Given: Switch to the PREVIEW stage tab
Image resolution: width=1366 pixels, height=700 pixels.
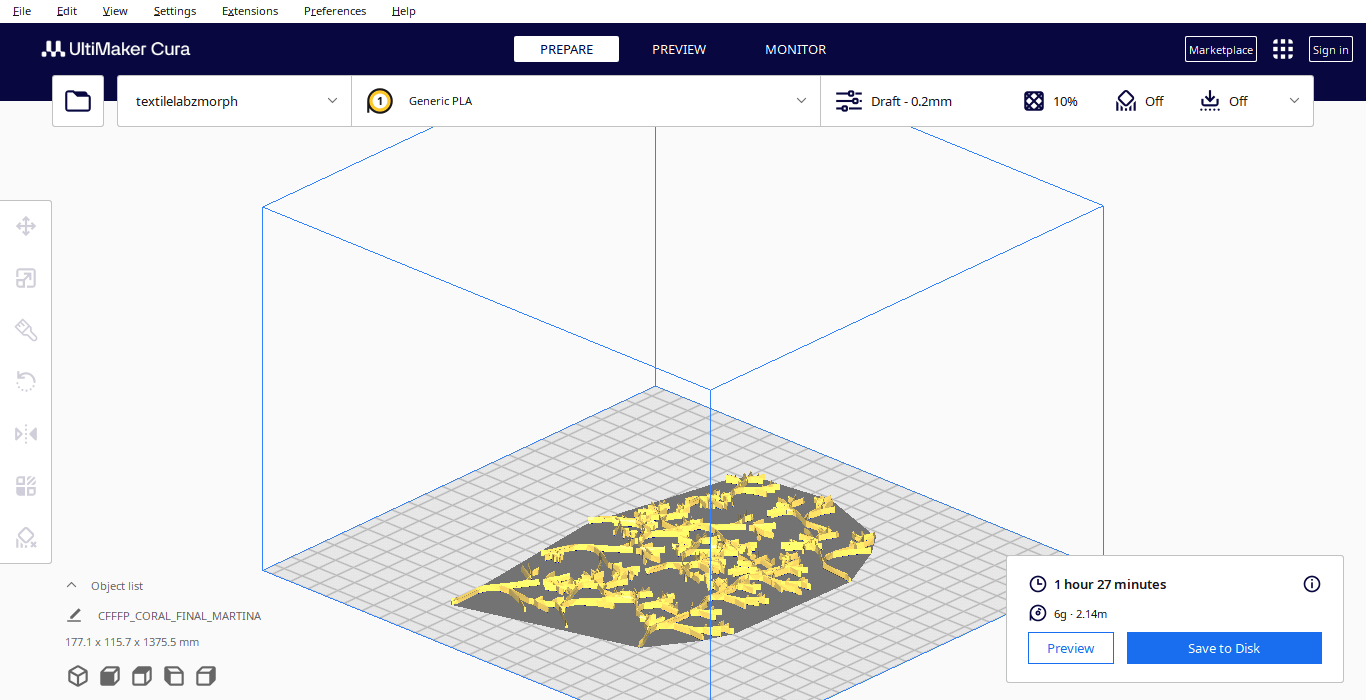Looking at the screenshot, I should [679, 49].
